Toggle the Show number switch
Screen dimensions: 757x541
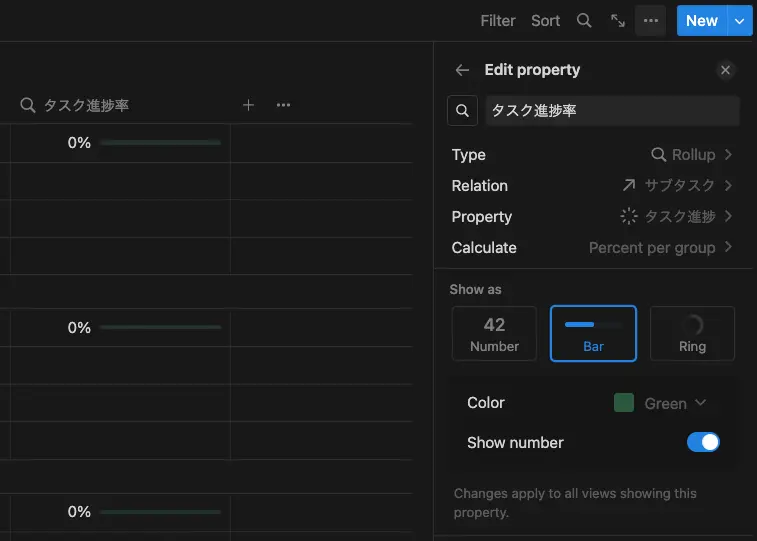pyautogui.click(x=703, y=442)
